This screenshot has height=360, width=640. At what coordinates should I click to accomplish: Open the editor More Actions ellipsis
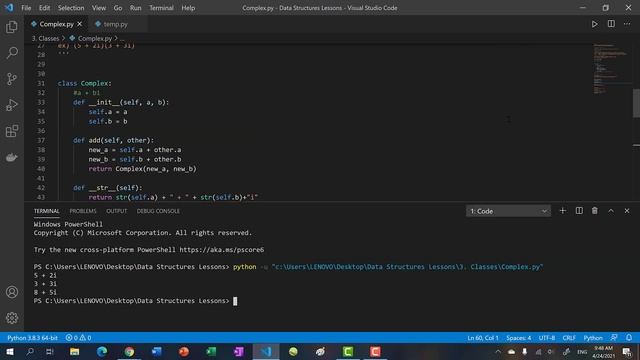(x=627, y=24)
